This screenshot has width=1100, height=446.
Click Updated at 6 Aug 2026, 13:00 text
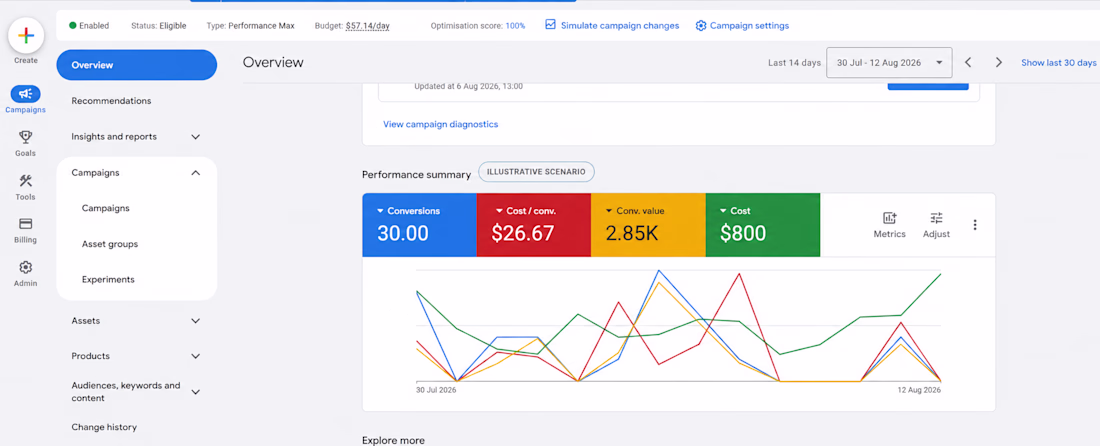click(469, 86)
